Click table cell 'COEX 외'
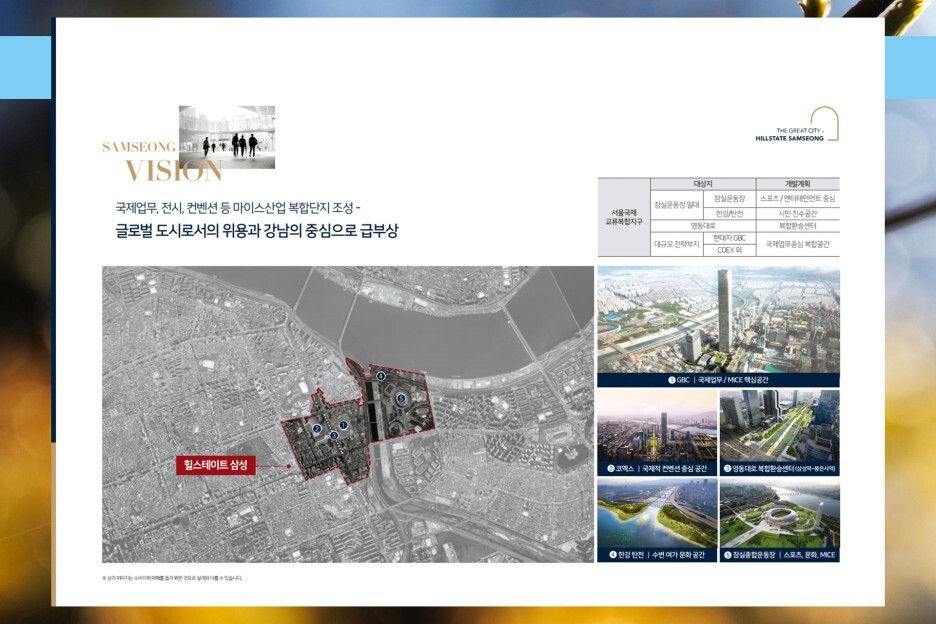 pos(729,250)
